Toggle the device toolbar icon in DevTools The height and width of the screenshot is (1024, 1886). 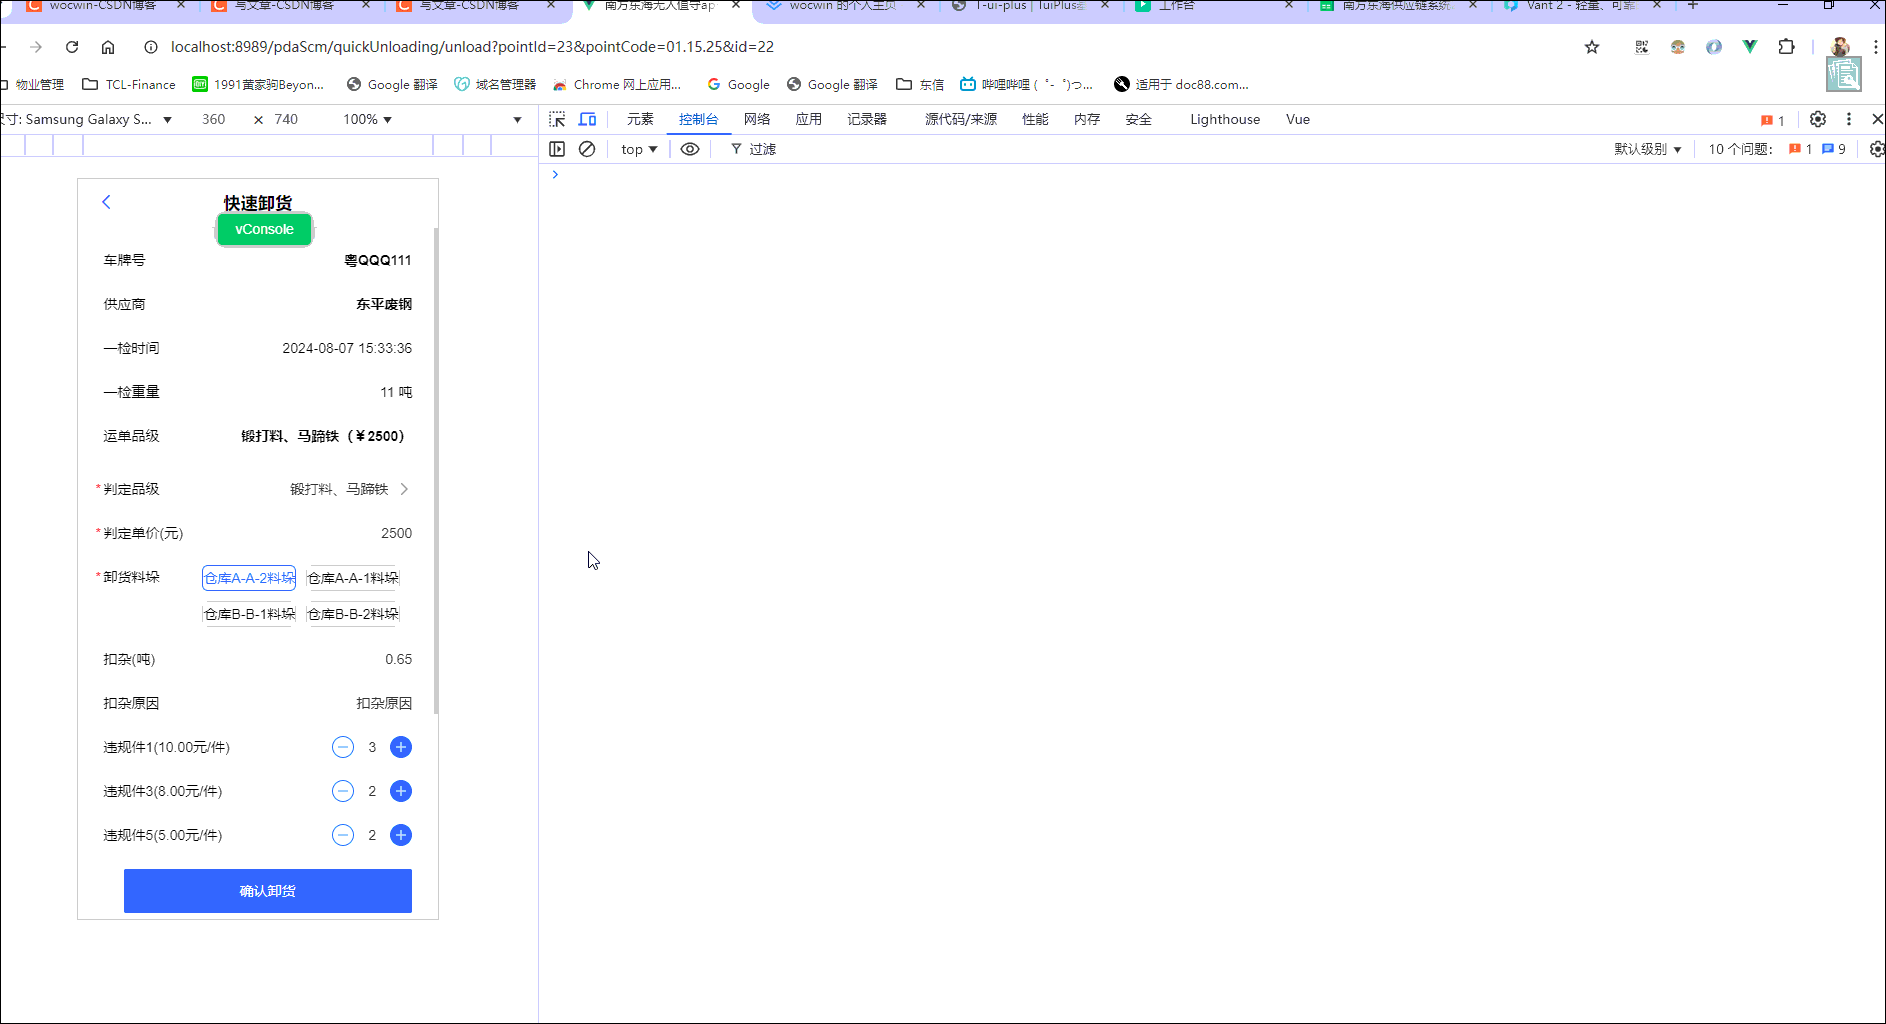coord(588,119)
